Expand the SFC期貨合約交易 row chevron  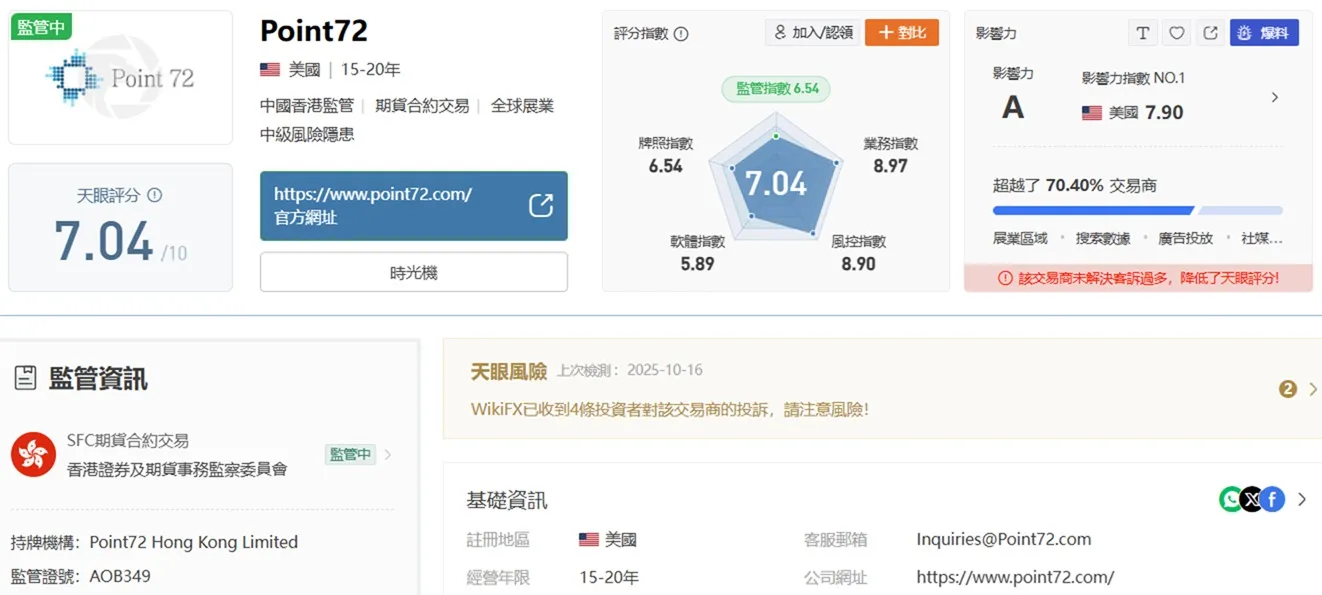(x=388, y=454)
